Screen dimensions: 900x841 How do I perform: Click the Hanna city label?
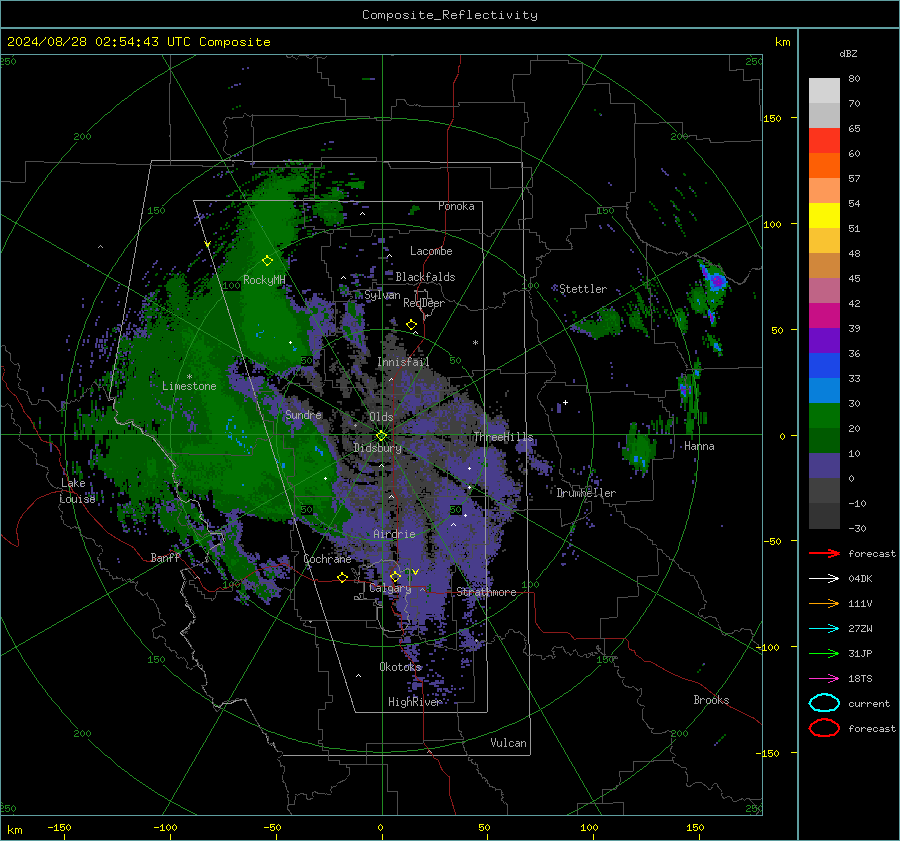(x=699, y=446)
